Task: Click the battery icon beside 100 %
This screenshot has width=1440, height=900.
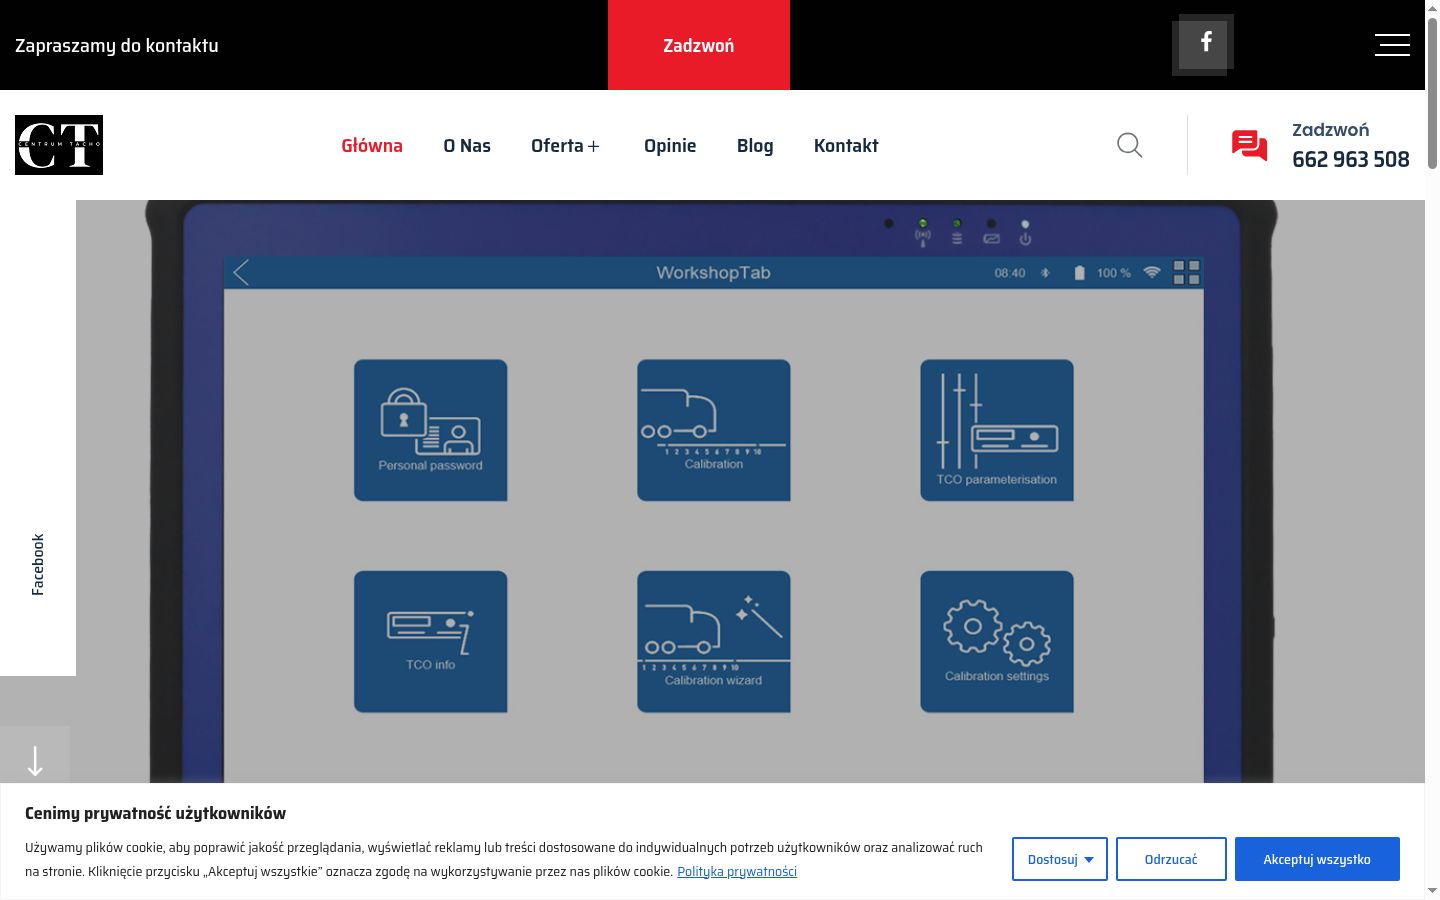Action: click(1079, 273)
